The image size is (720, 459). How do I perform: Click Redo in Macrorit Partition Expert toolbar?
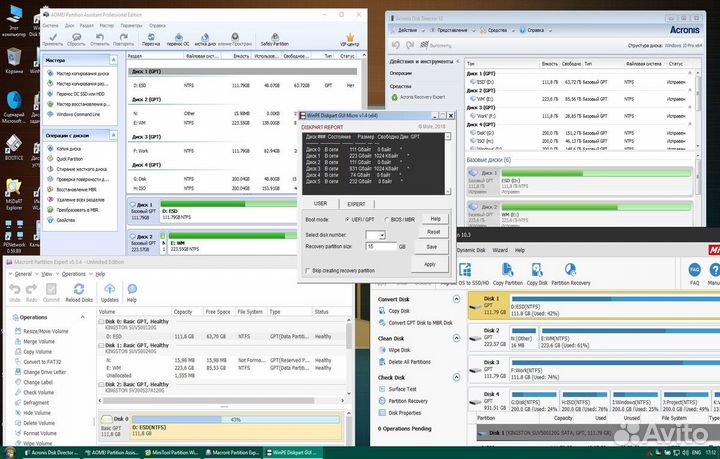click(31, 292)
